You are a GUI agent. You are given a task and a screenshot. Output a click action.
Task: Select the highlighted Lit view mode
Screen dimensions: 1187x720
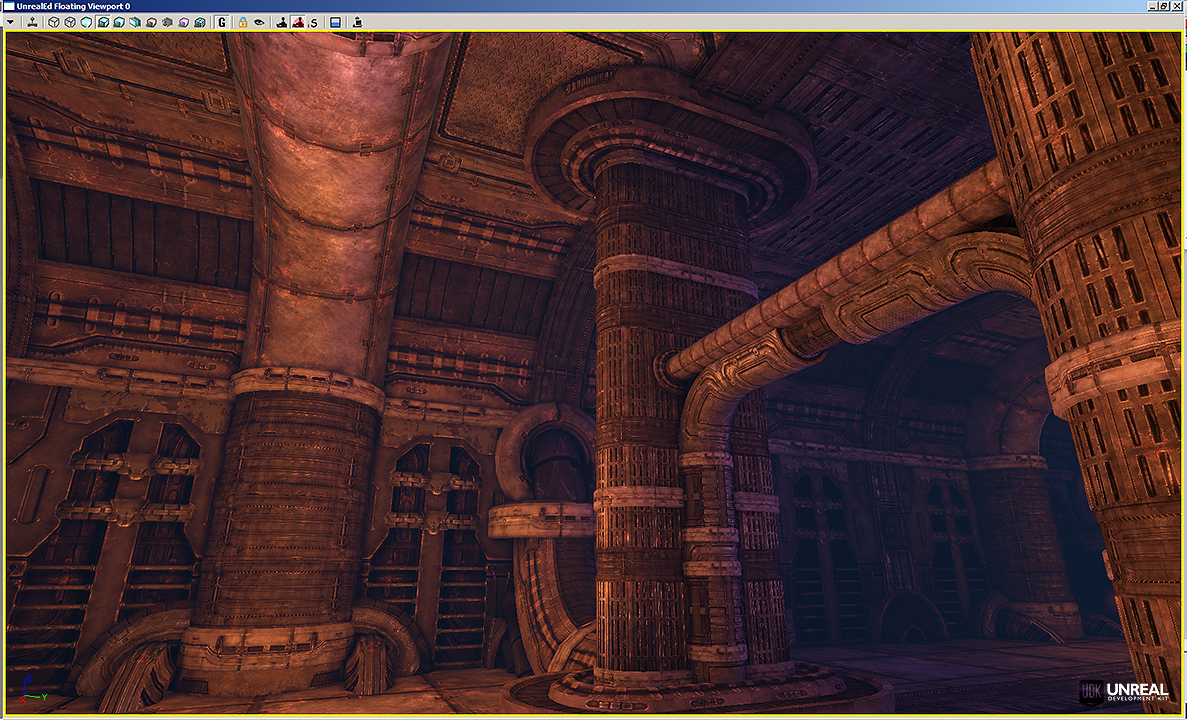103,22
